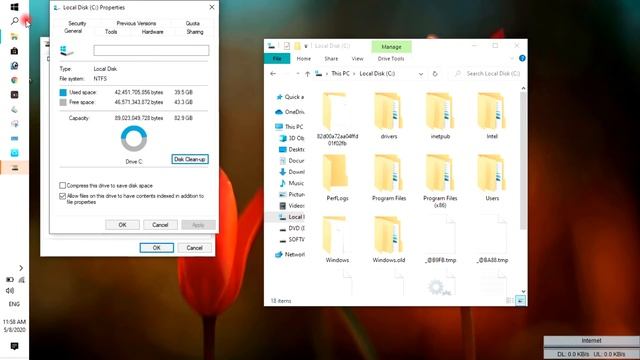This screenshot has height=360, width=640.
Task: Open recent locations dropdown arrow
Action: click(298, 73)
